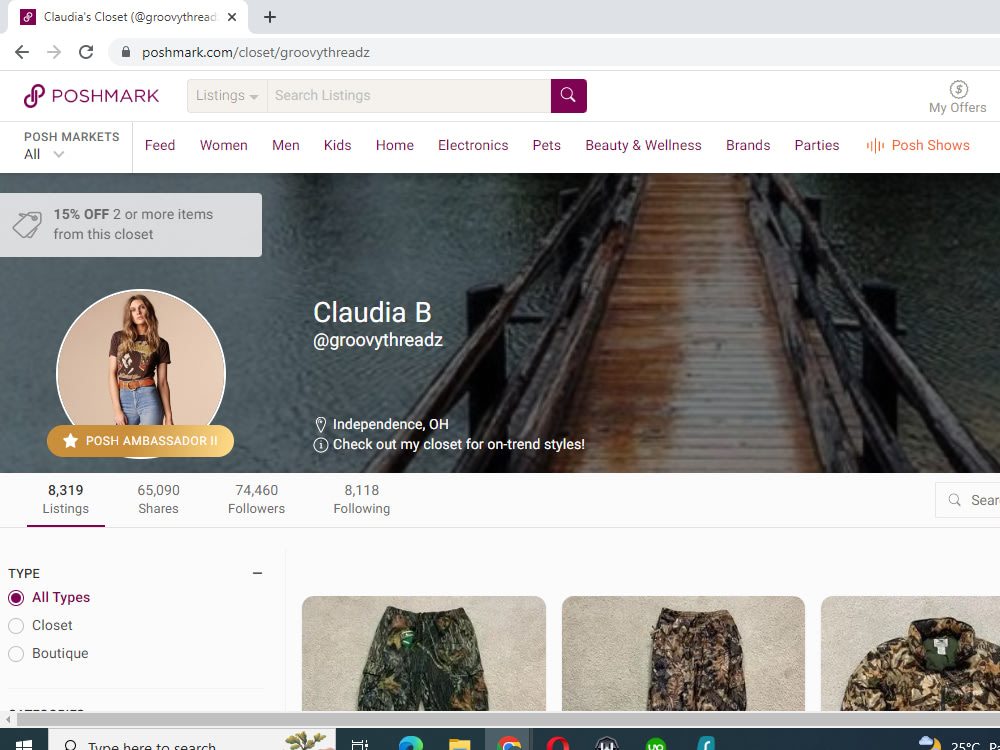This screenshot has width=1000, height=750.
Task: Click the Posh Ambassador II star badge
Action: click(140, 441)
